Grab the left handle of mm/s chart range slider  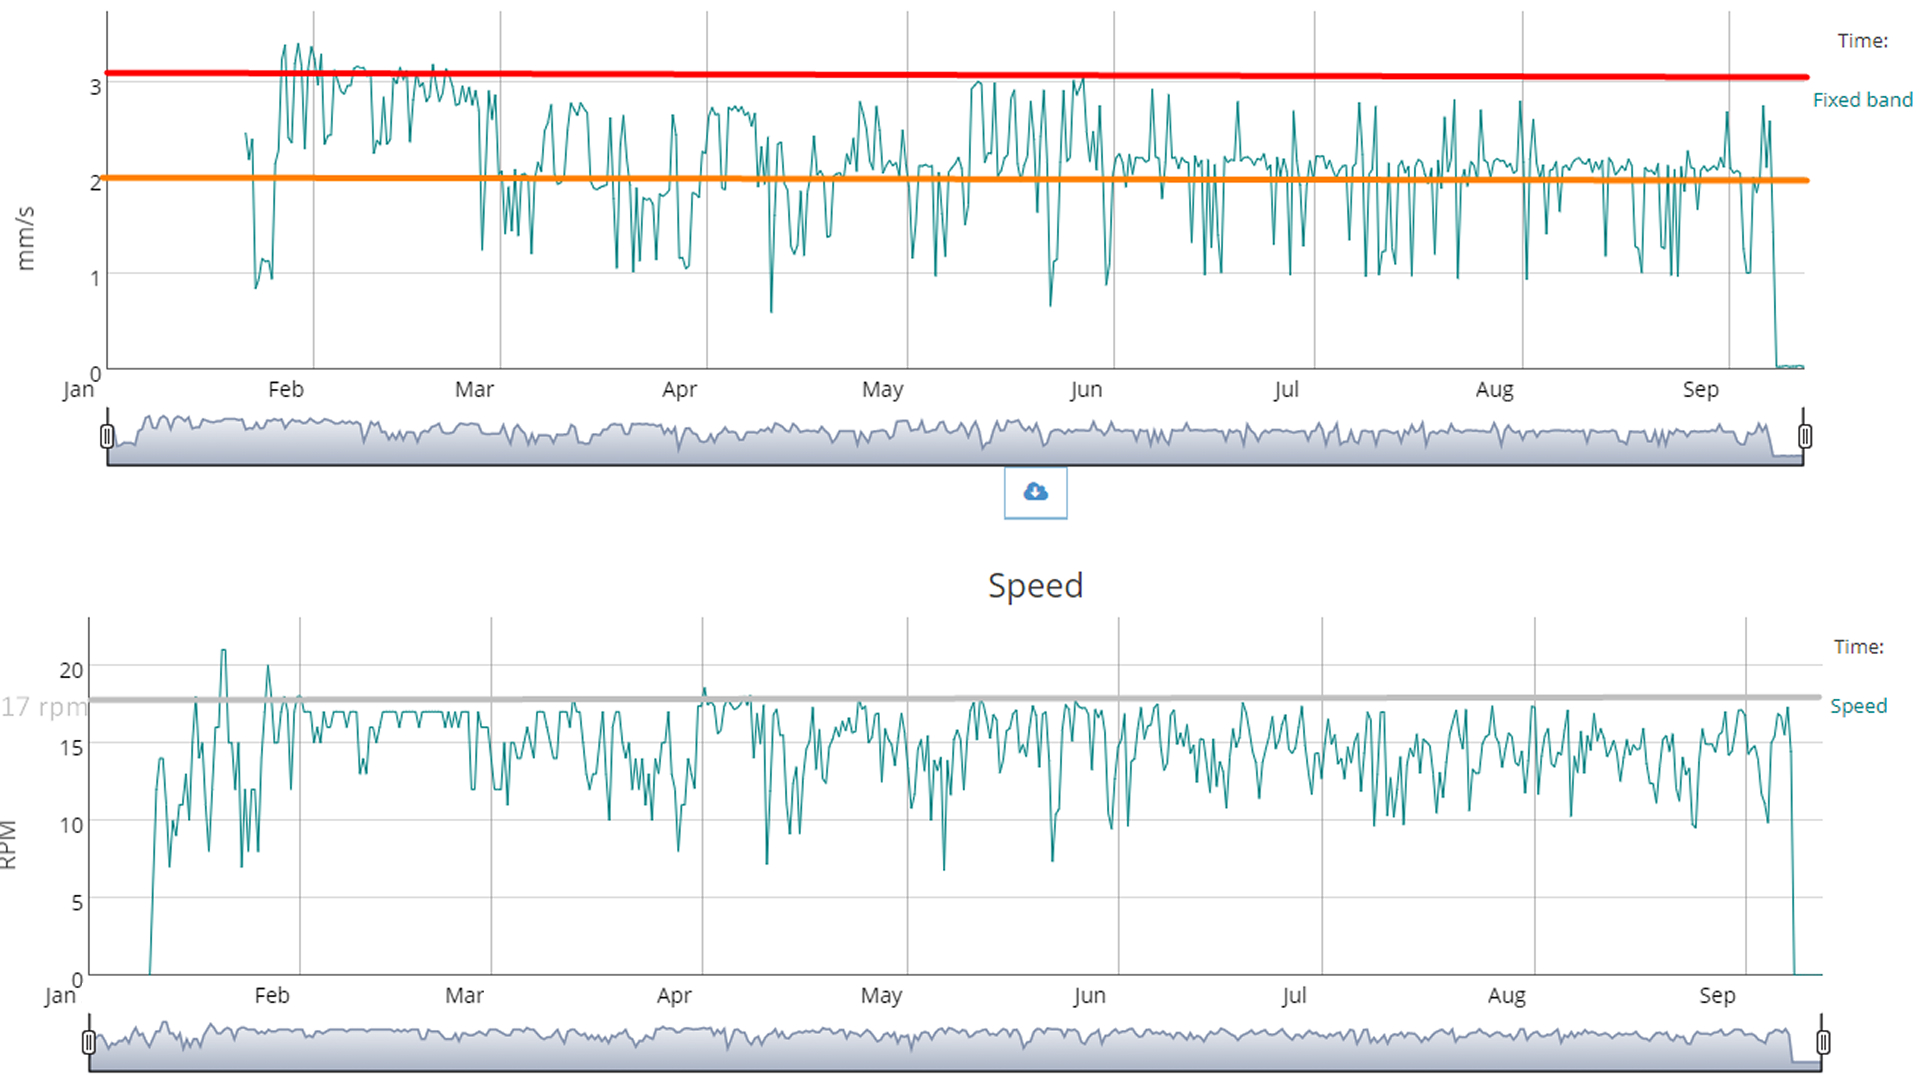pyautogui.click(x=107, y=436)
